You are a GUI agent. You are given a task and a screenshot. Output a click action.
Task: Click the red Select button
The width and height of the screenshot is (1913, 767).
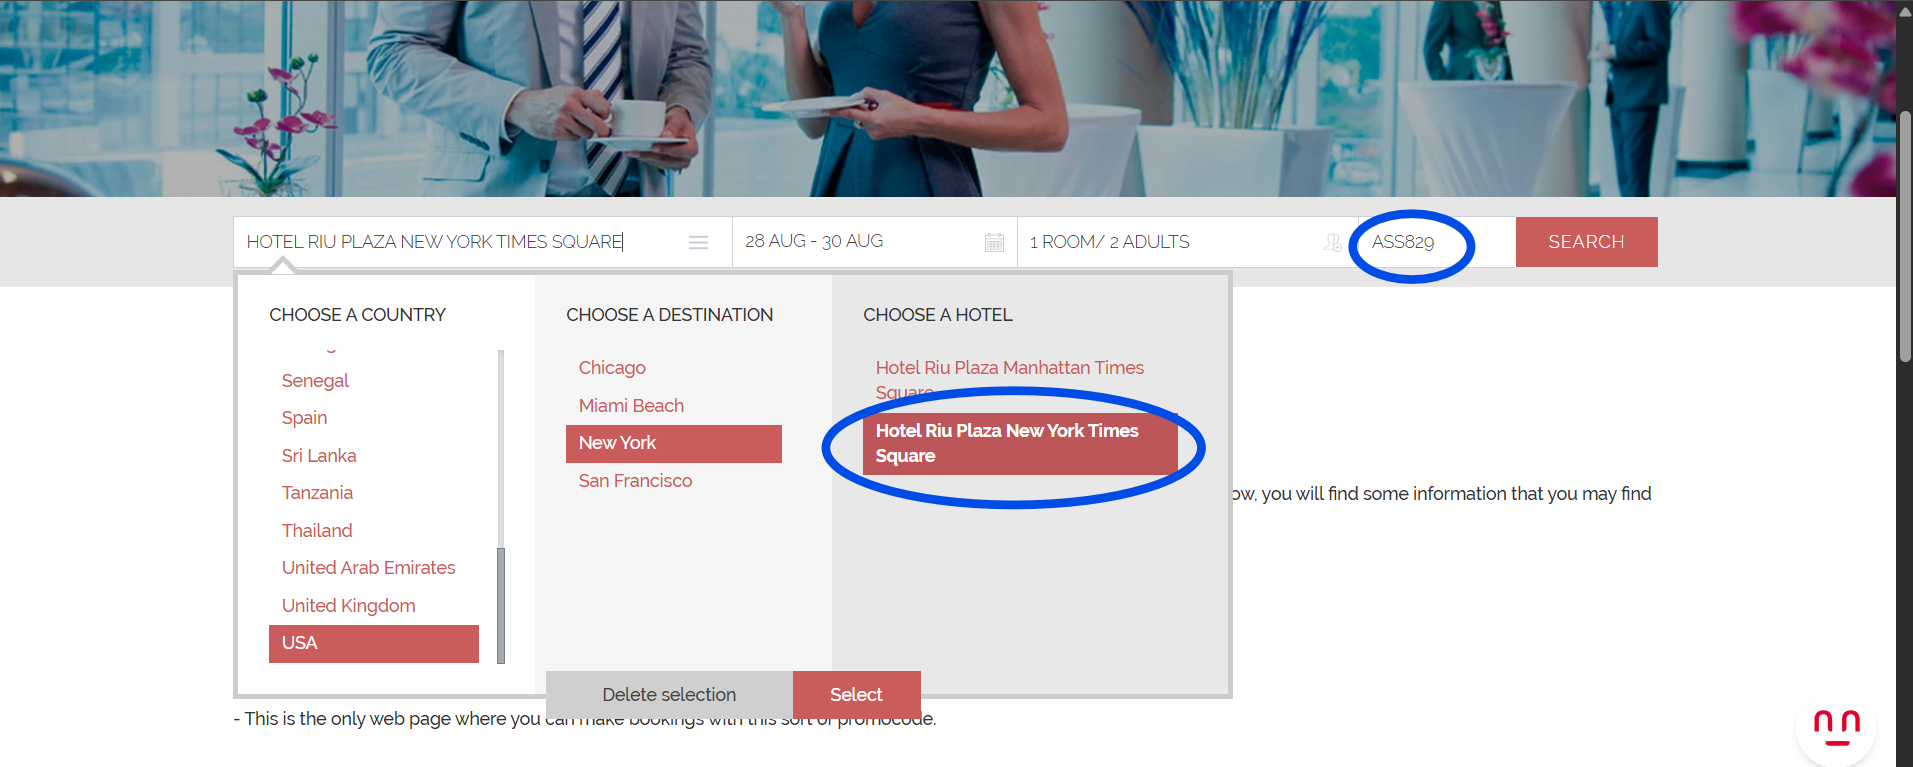(856, 695)
